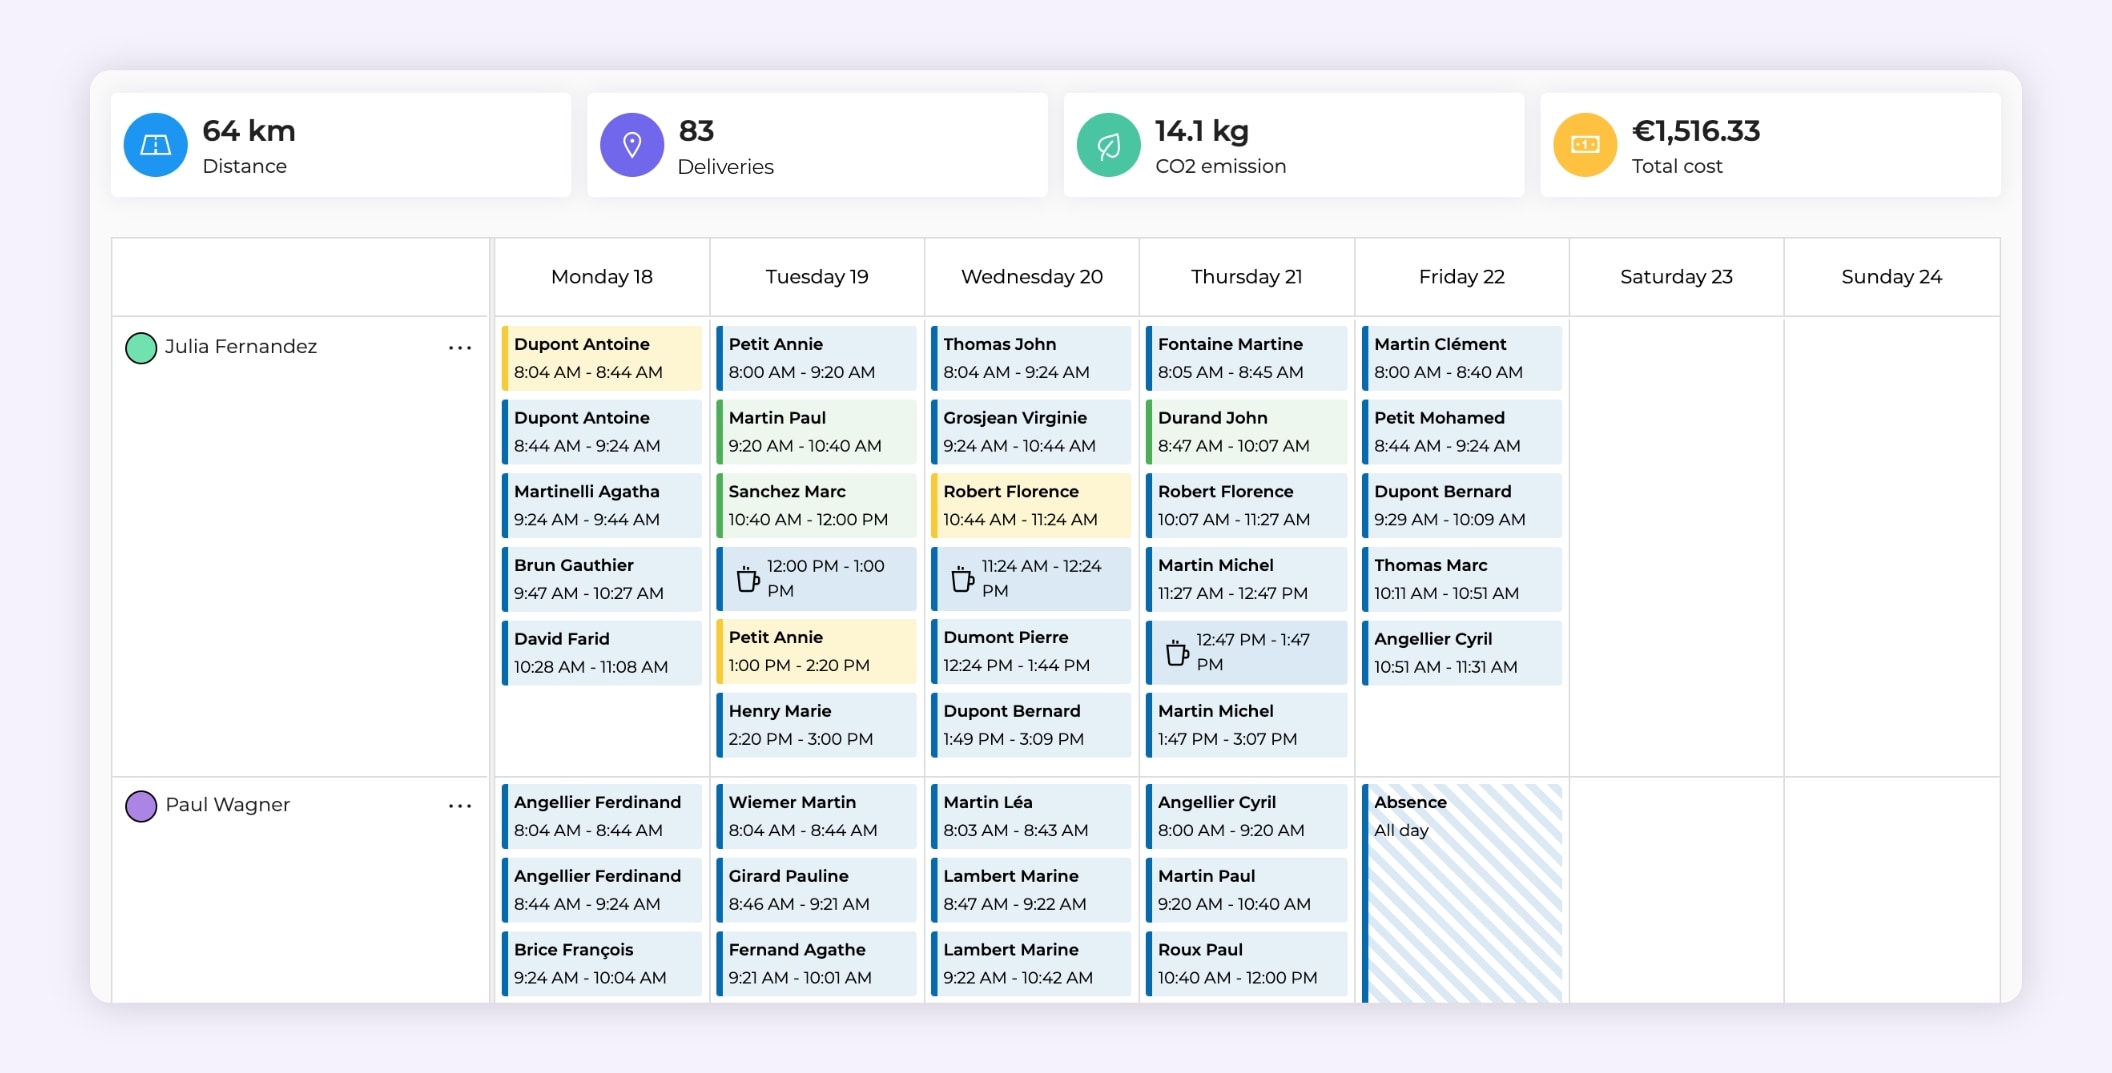Click the green CO2 emission leaf icon

pos(1108,144)
